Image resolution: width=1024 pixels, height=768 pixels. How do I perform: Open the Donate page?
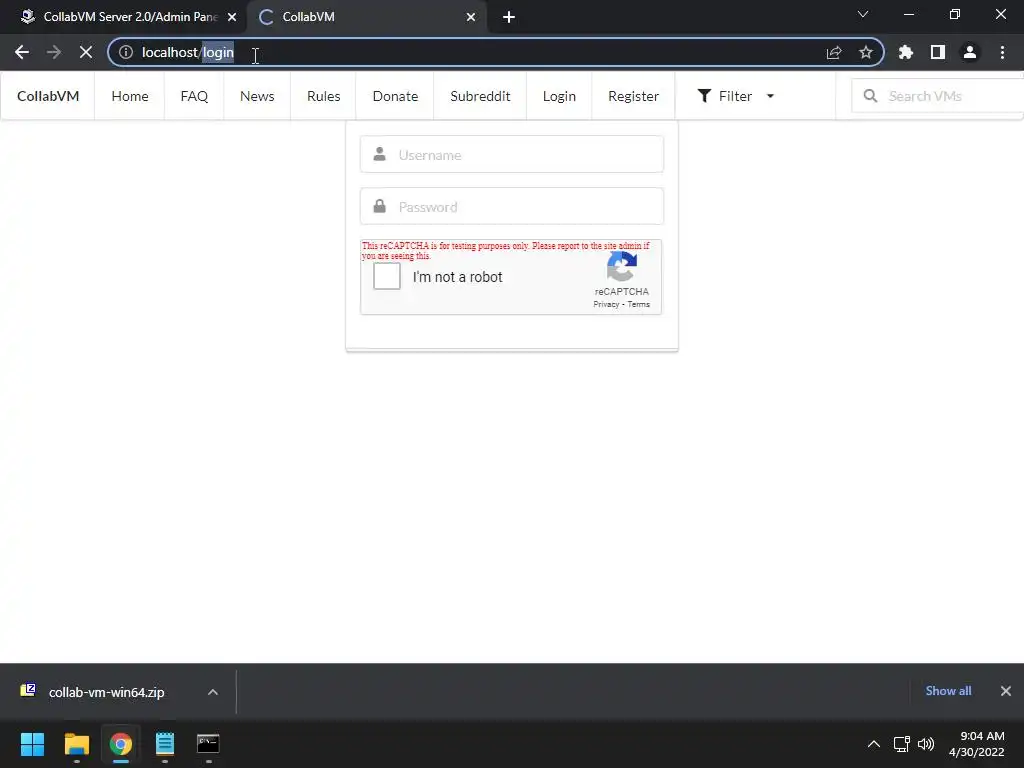coord(395,96)
